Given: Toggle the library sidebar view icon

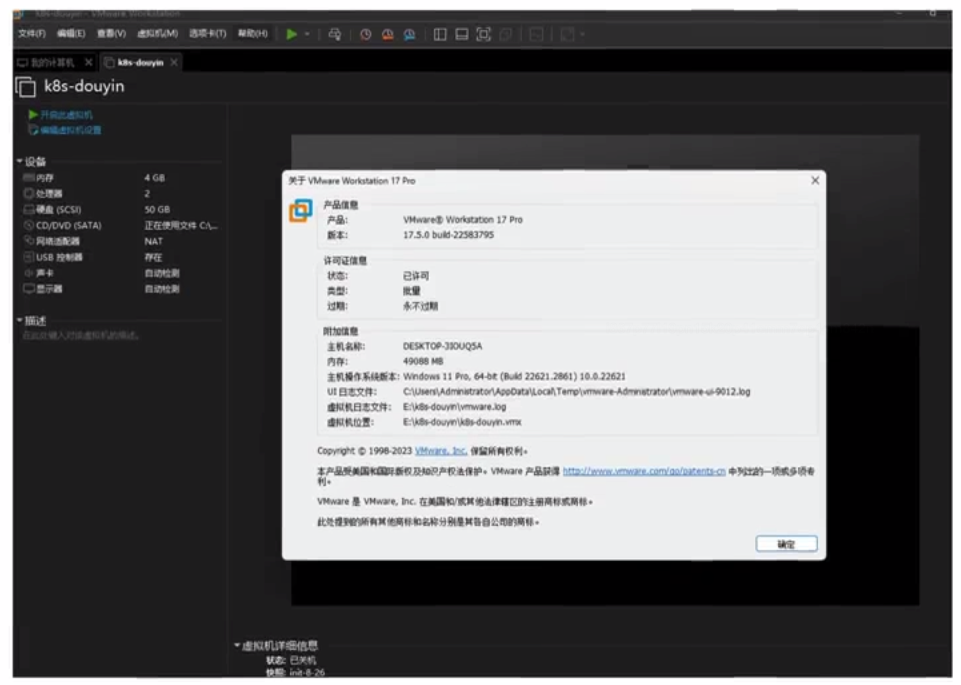Looking at the screenshot, I should point(440,34).
